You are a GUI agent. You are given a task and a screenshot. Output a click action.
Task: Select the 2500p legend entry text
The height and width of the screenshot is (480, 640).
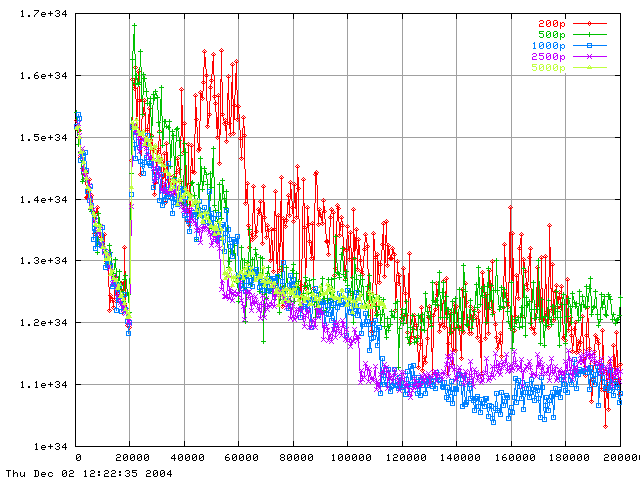pyautogui.click(x=549, y=57)
